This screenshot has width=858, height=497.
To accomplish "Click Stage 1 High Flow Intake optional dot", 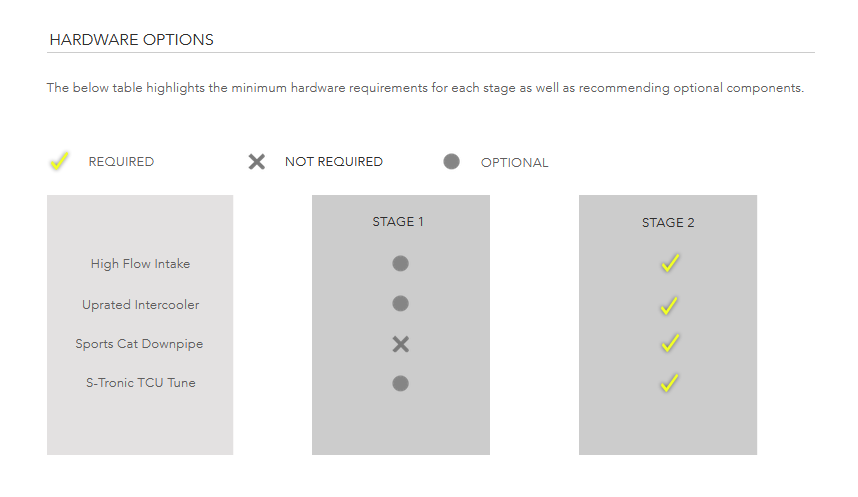I will coord(401,263).
